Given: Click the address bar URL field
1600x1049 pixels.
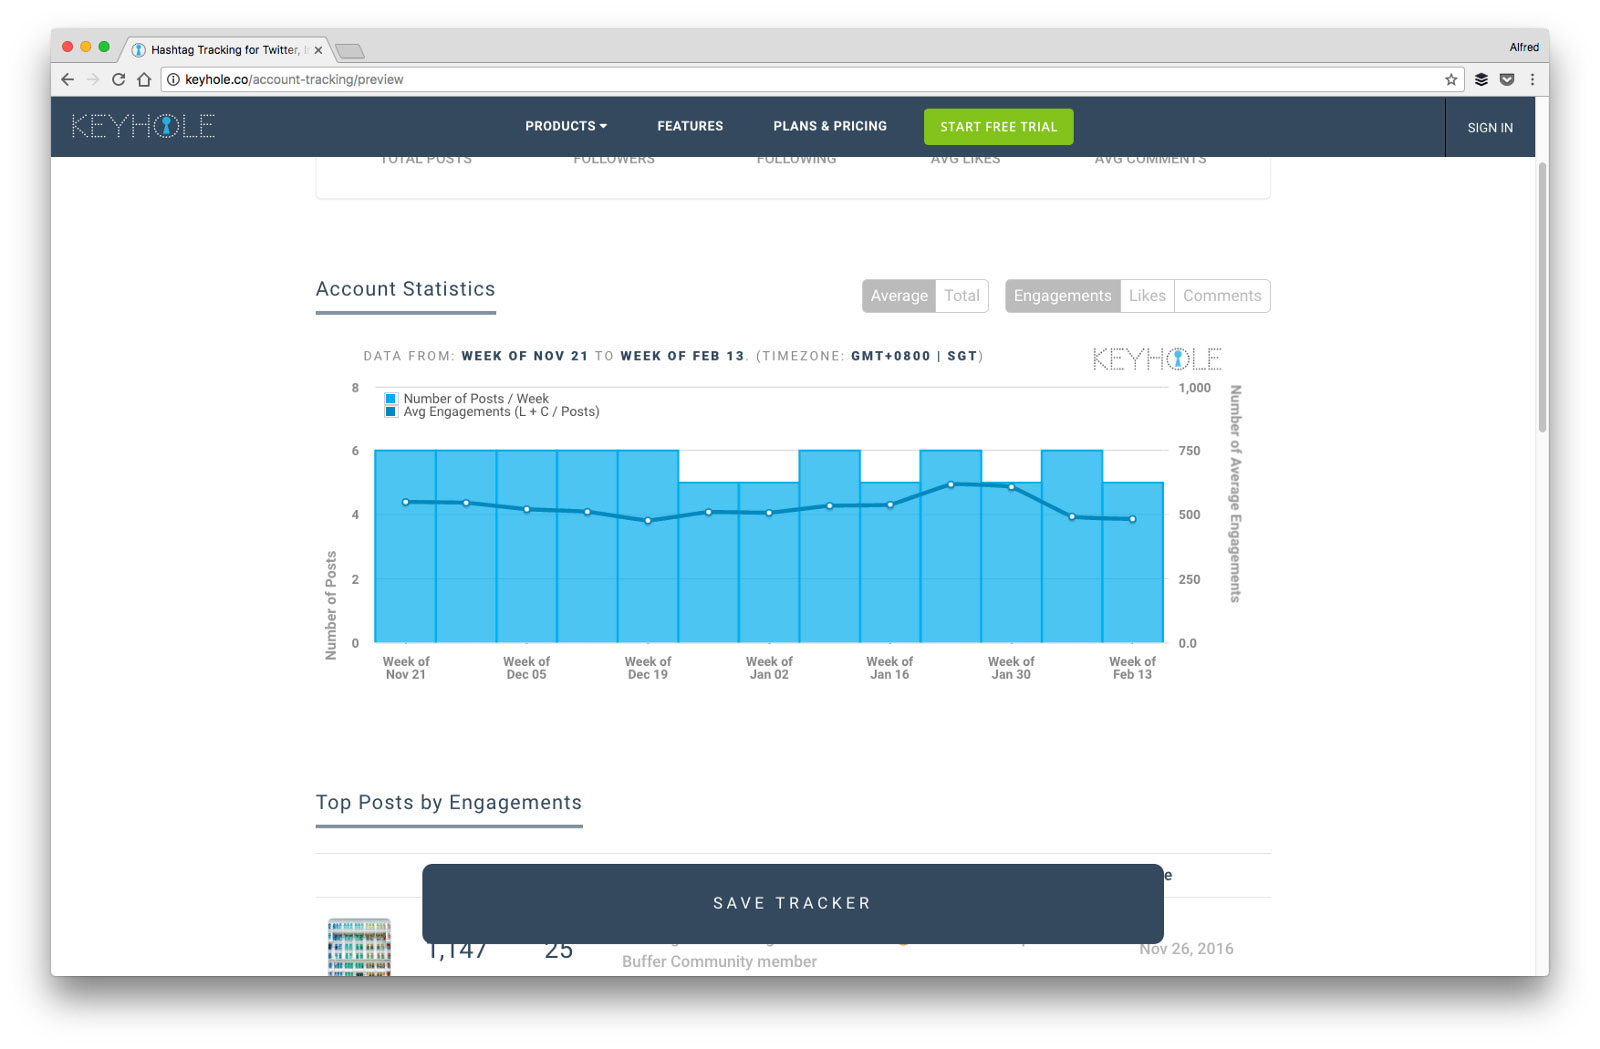Looking at the screenshot, I should click(x=800, y=79).
